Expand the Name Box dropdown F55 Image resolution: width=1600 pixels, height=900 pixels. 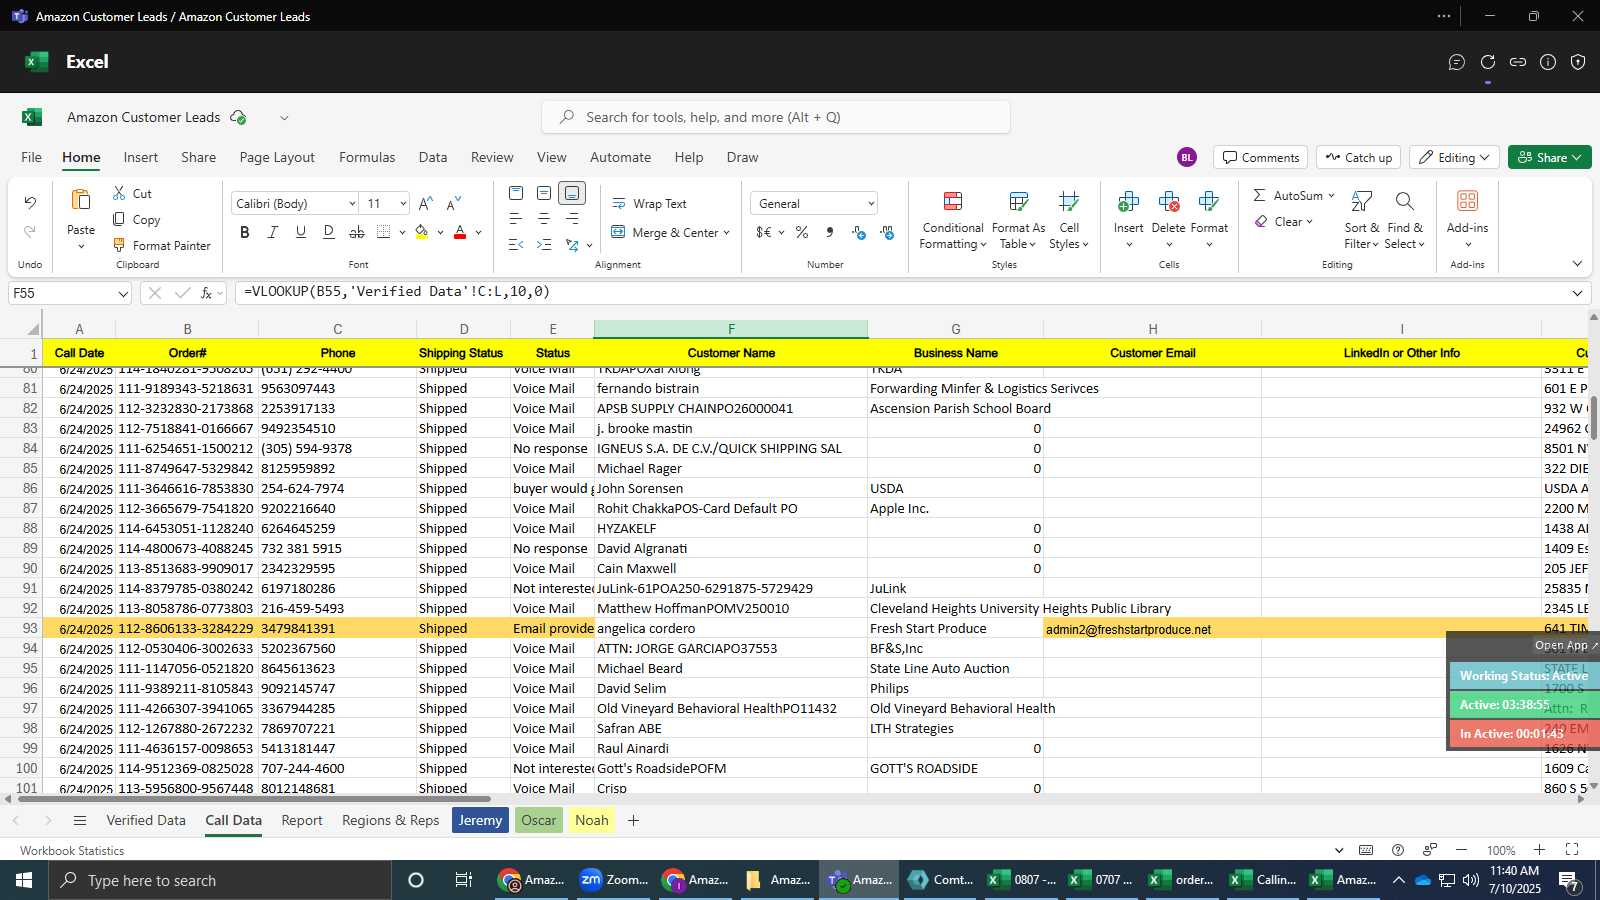[x=123, y=294]
